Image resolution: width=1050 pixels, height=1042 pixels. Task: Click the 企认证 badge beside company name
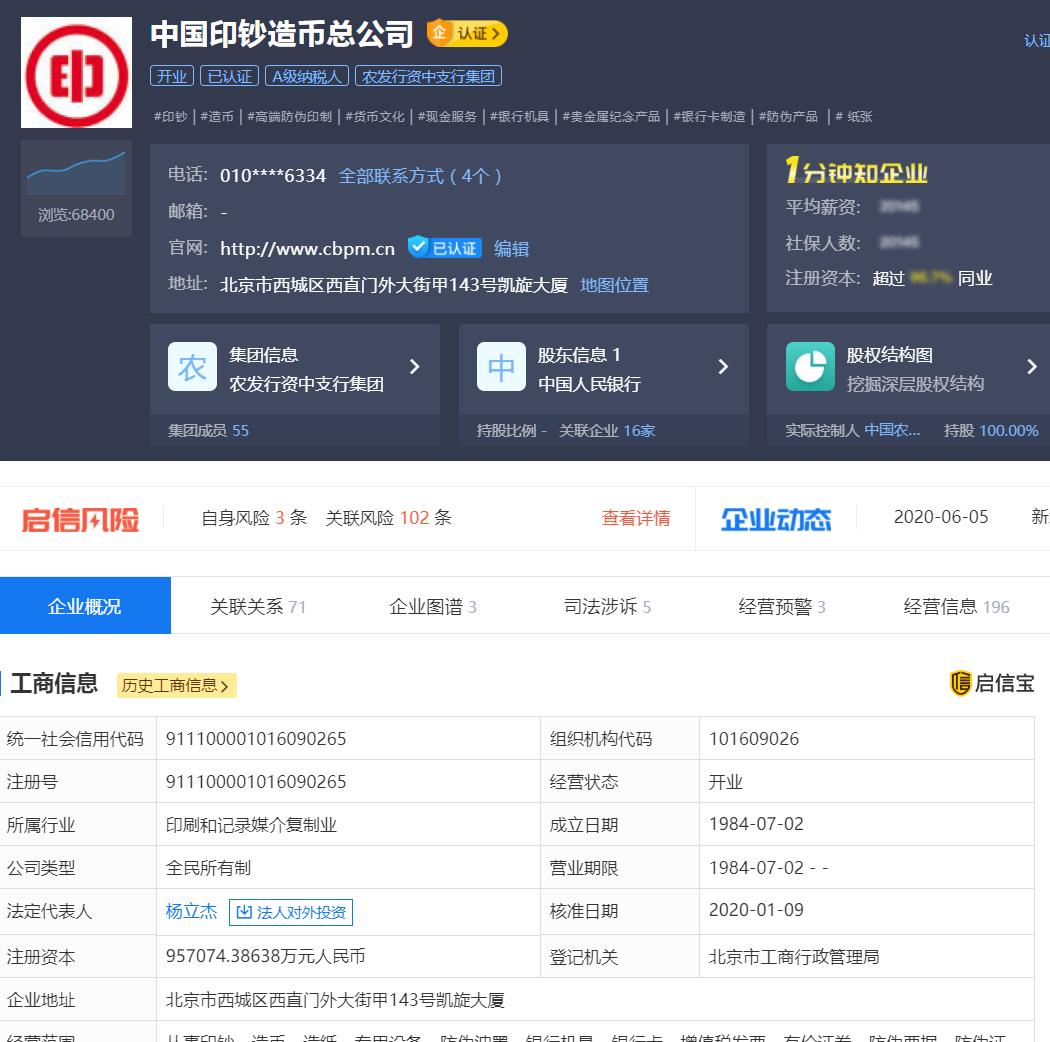click(x=466, y=33)
